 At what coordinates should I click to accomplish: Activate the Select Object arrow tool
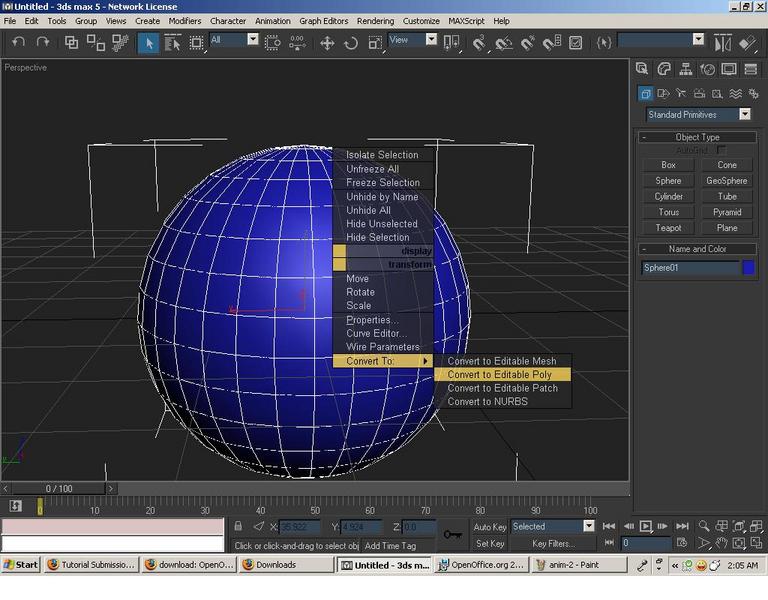pyautogui.click(x=148, y=43)
